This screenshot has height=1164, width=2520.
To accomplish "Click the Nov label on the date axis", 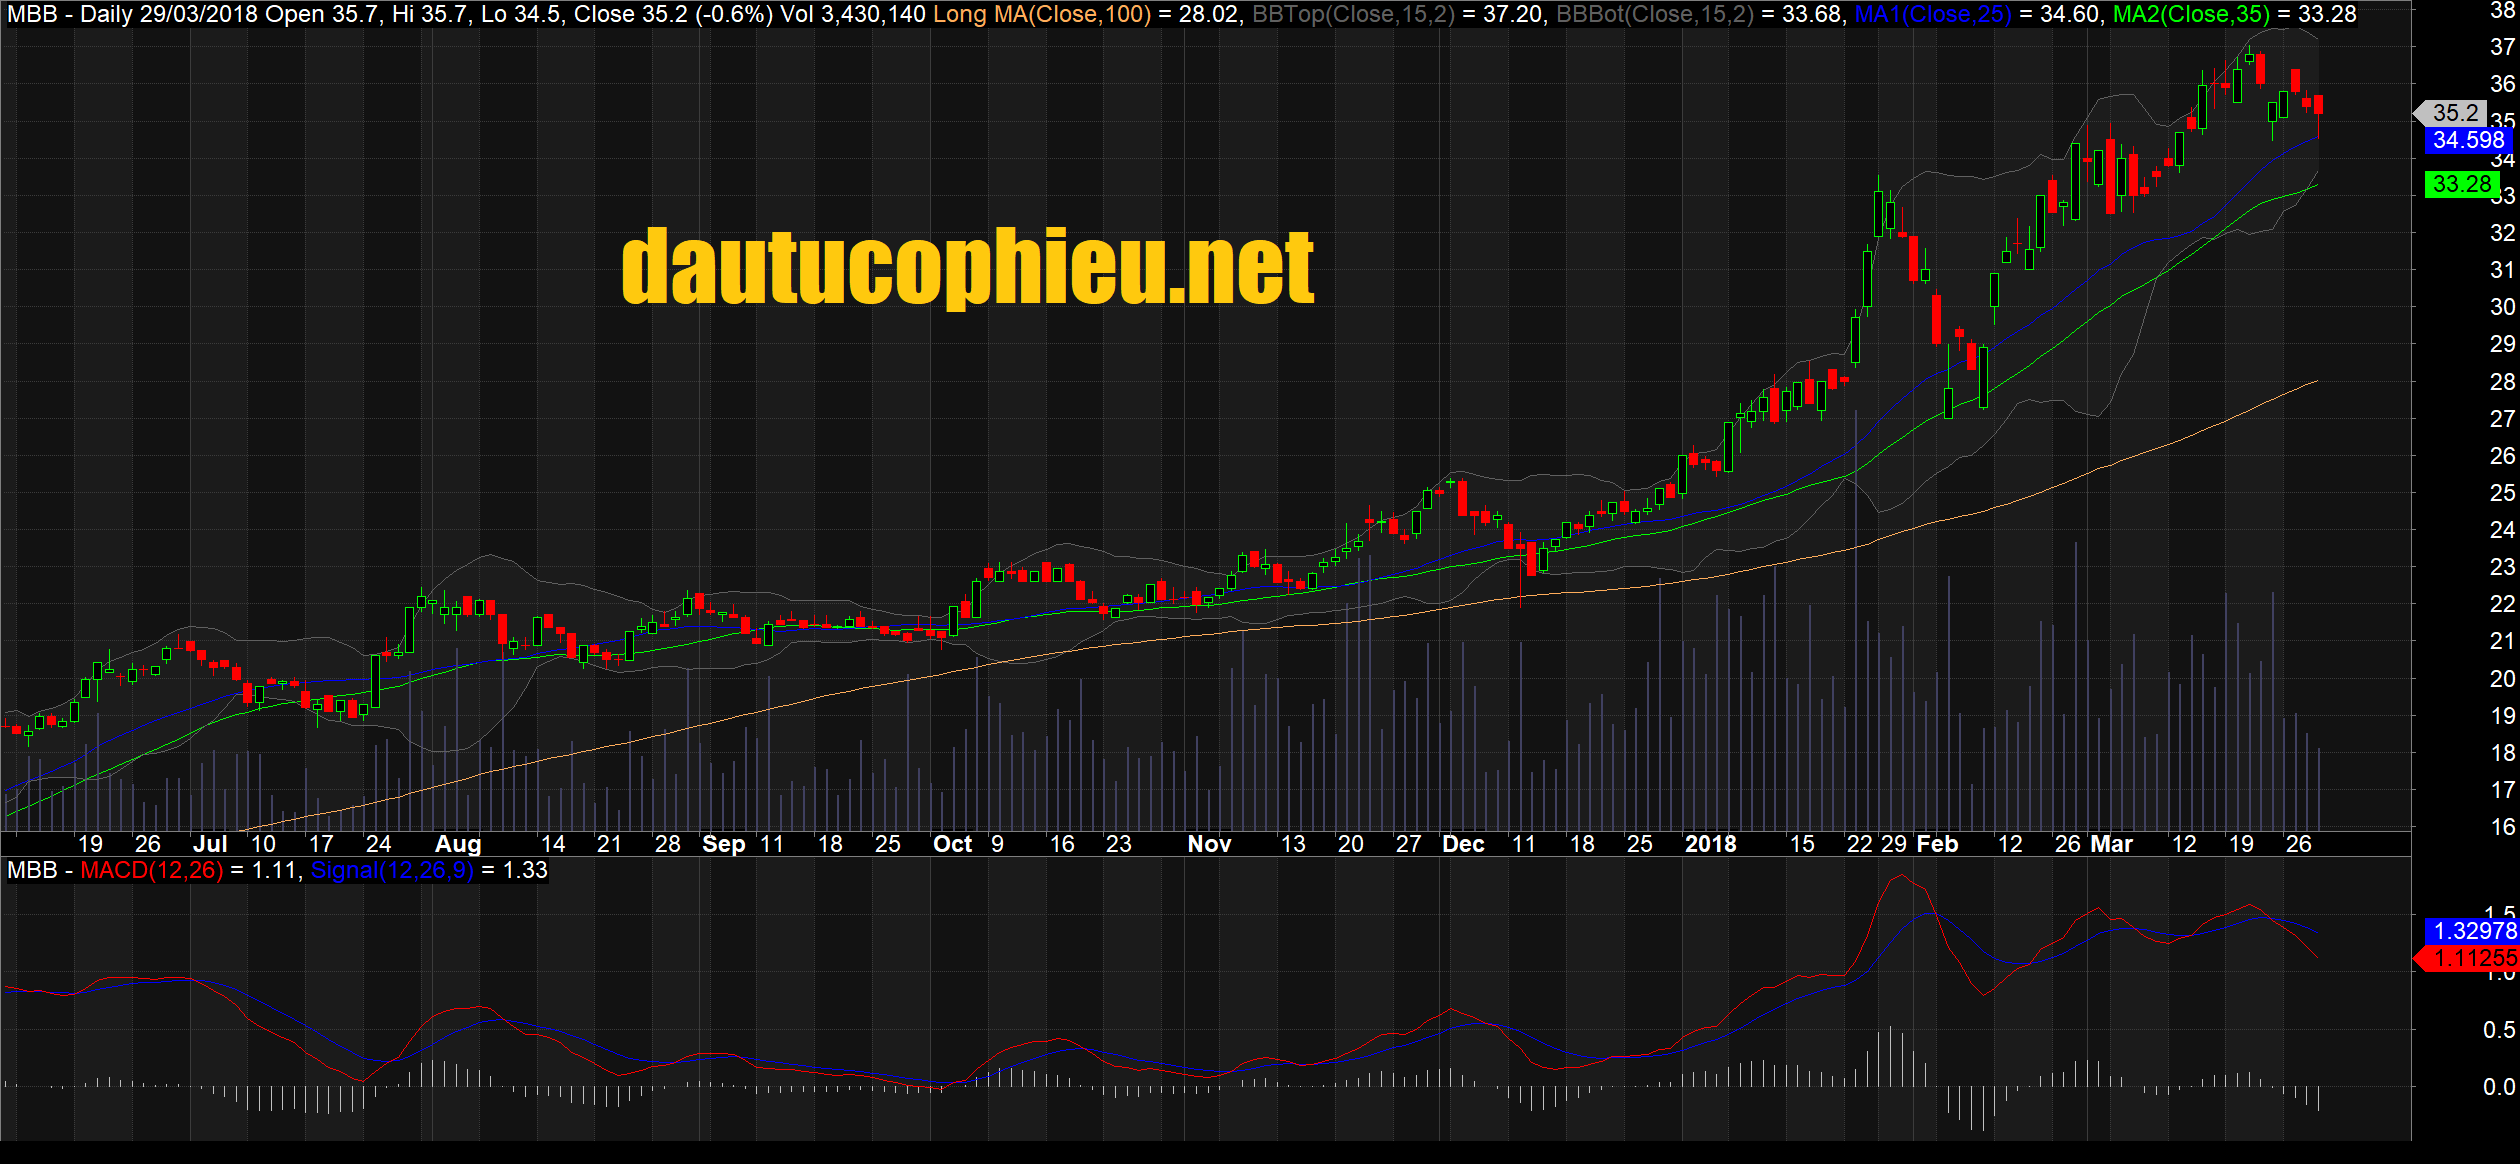I will (1209, 844).
